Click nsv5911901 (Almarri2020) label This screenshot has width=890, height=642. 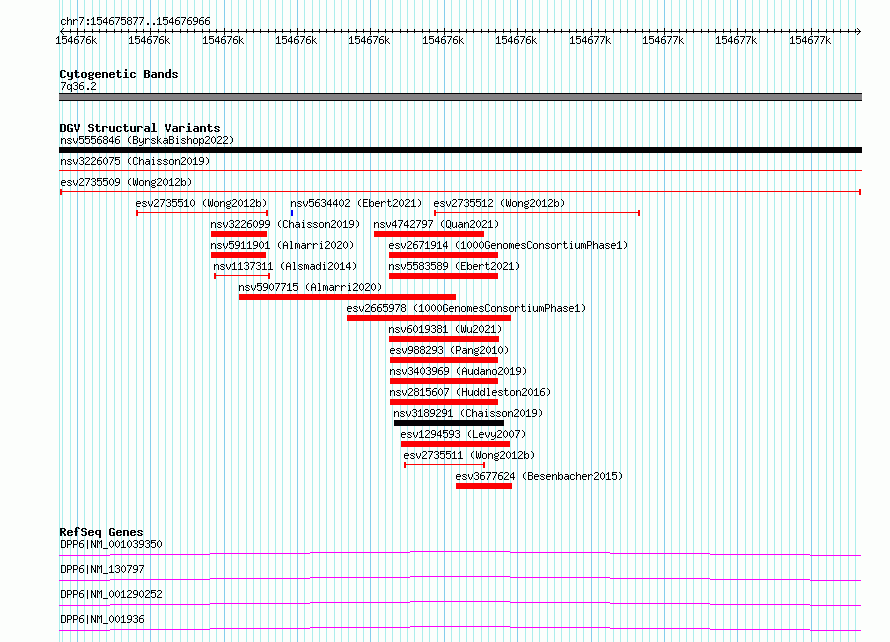(282, 245)
